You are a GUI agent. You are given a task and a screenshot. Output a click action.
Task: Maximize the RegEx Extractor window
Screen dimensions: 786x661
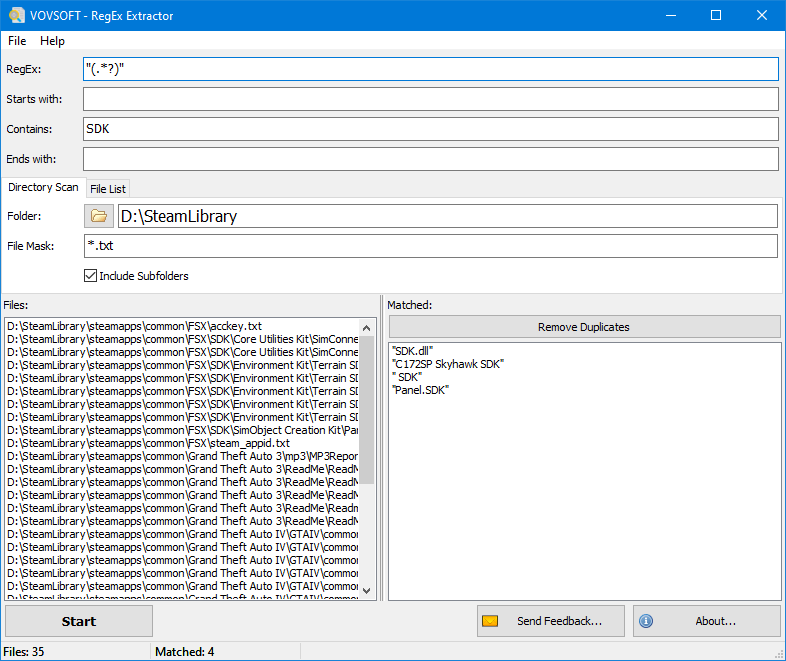click(x=716, y=16)
